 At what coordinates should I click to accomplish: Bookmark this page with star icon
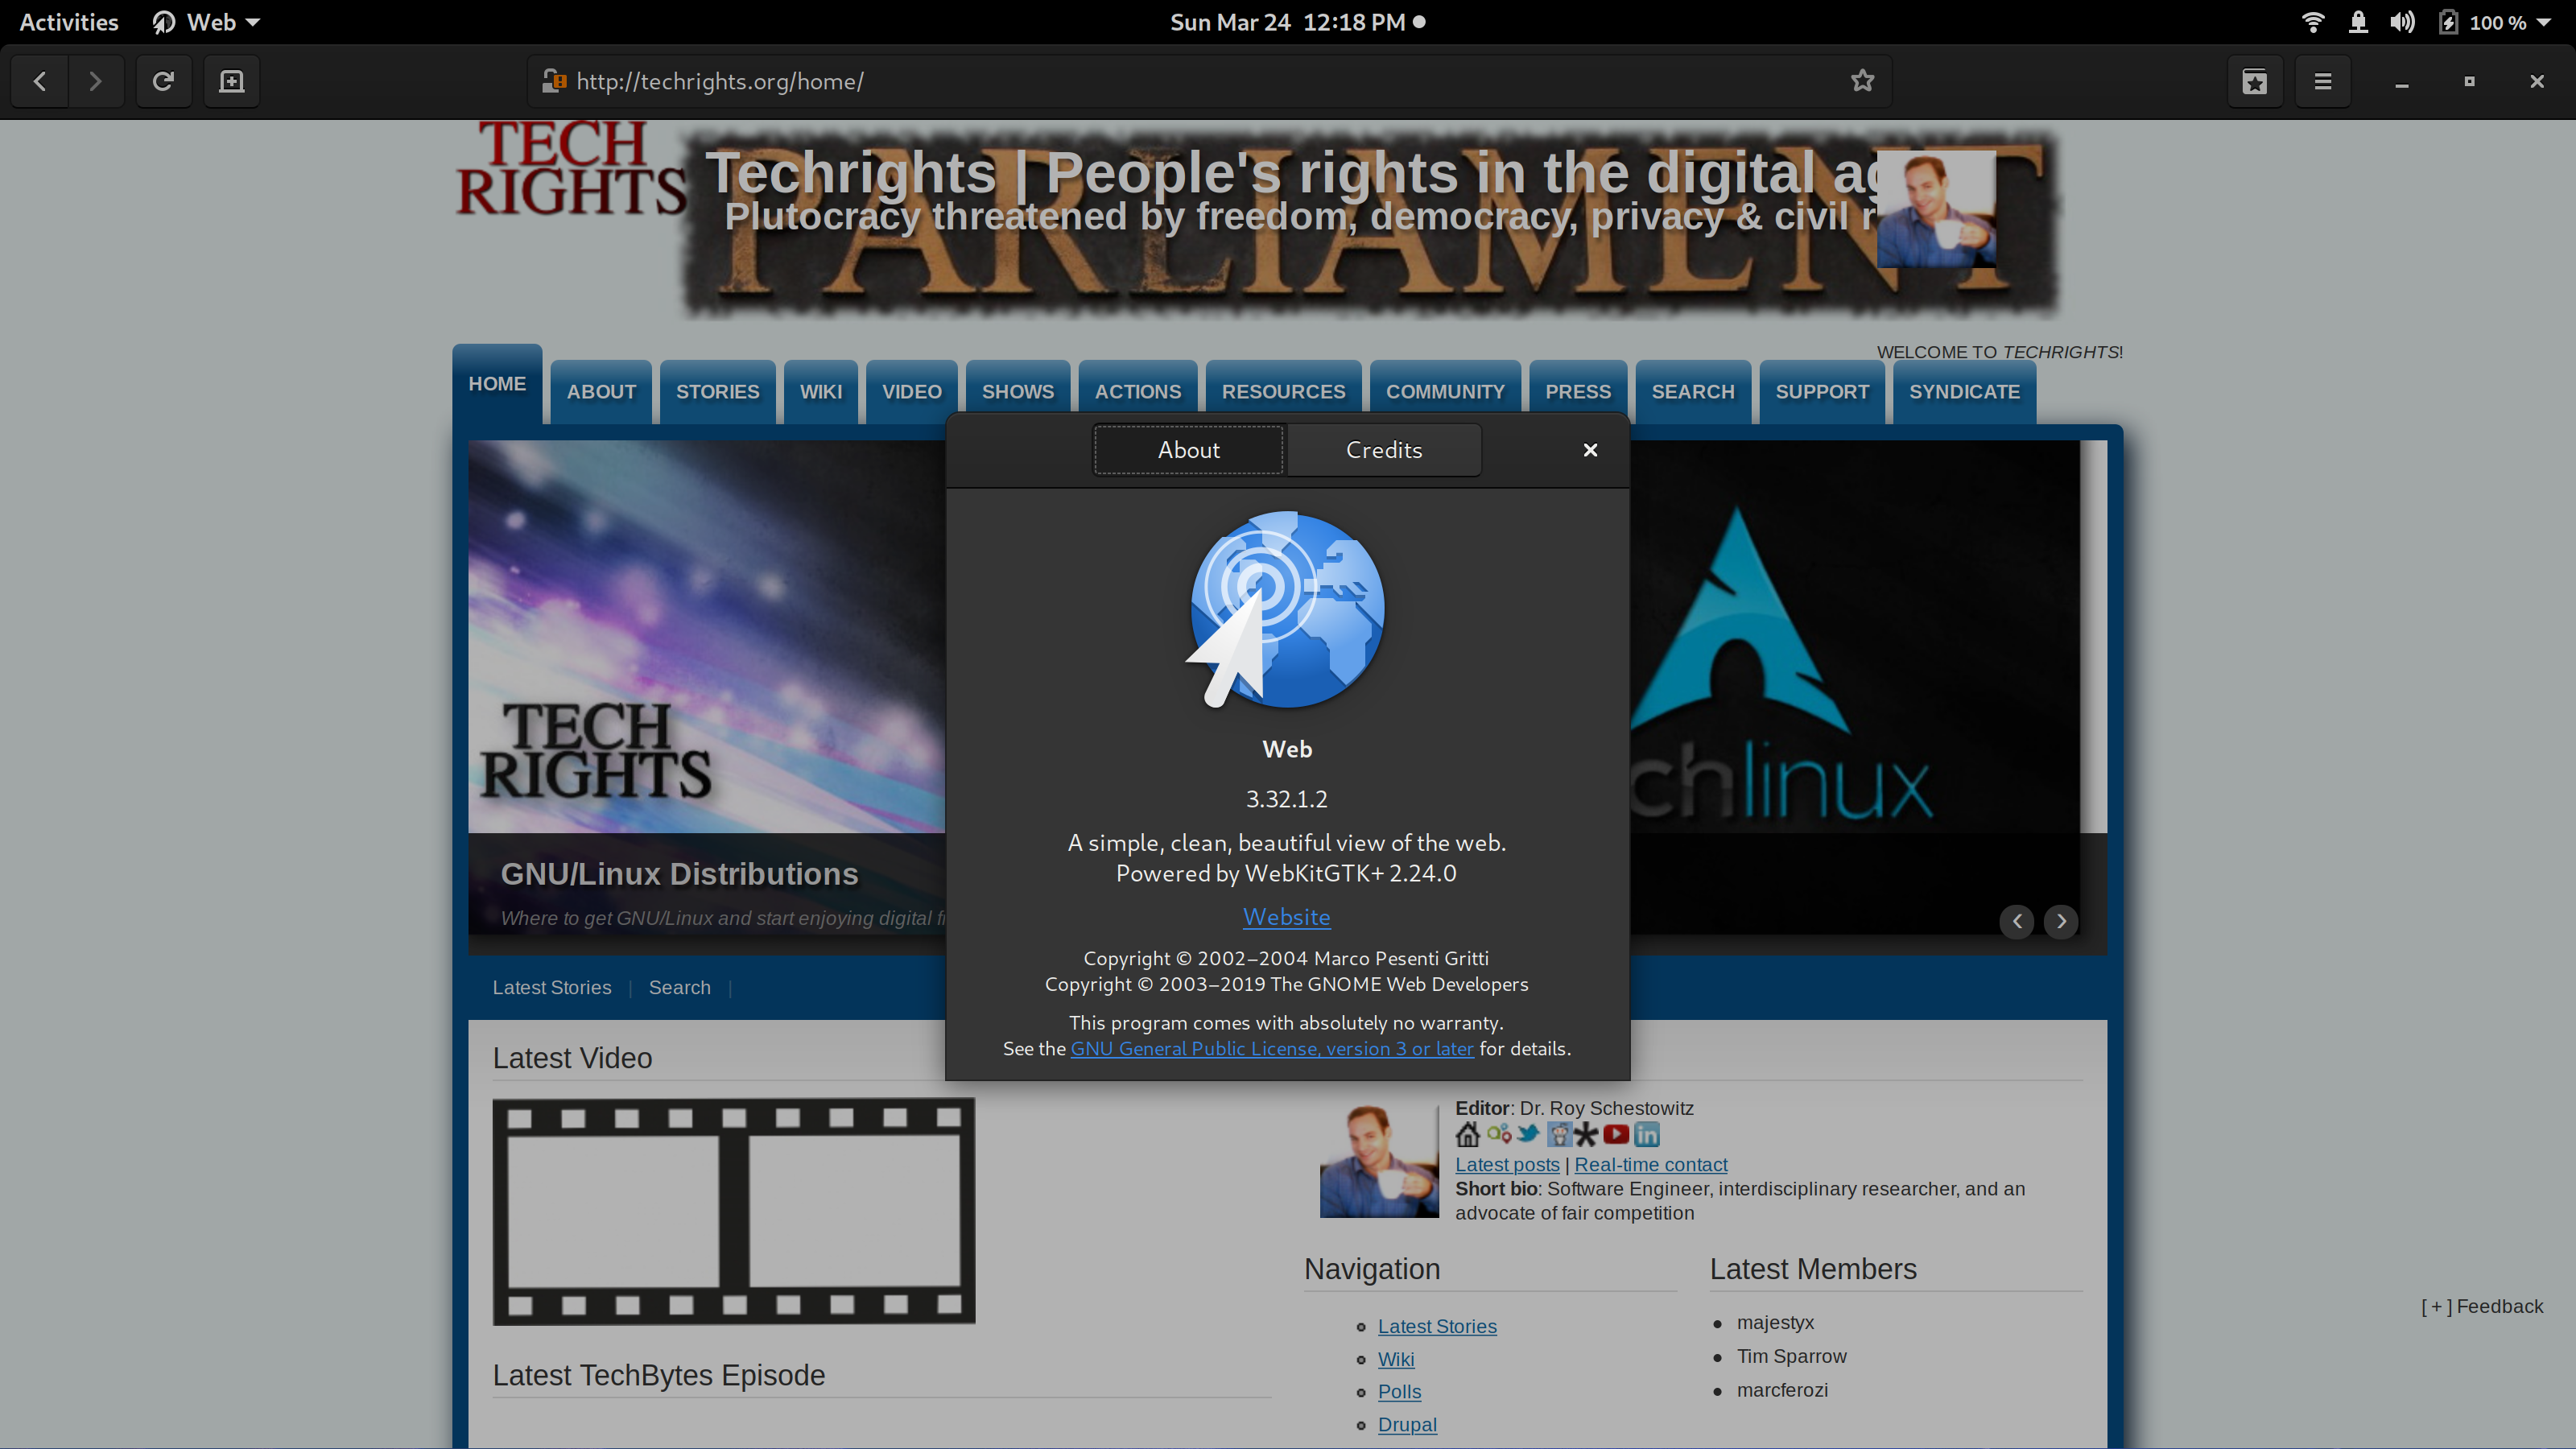point(1861,81)
